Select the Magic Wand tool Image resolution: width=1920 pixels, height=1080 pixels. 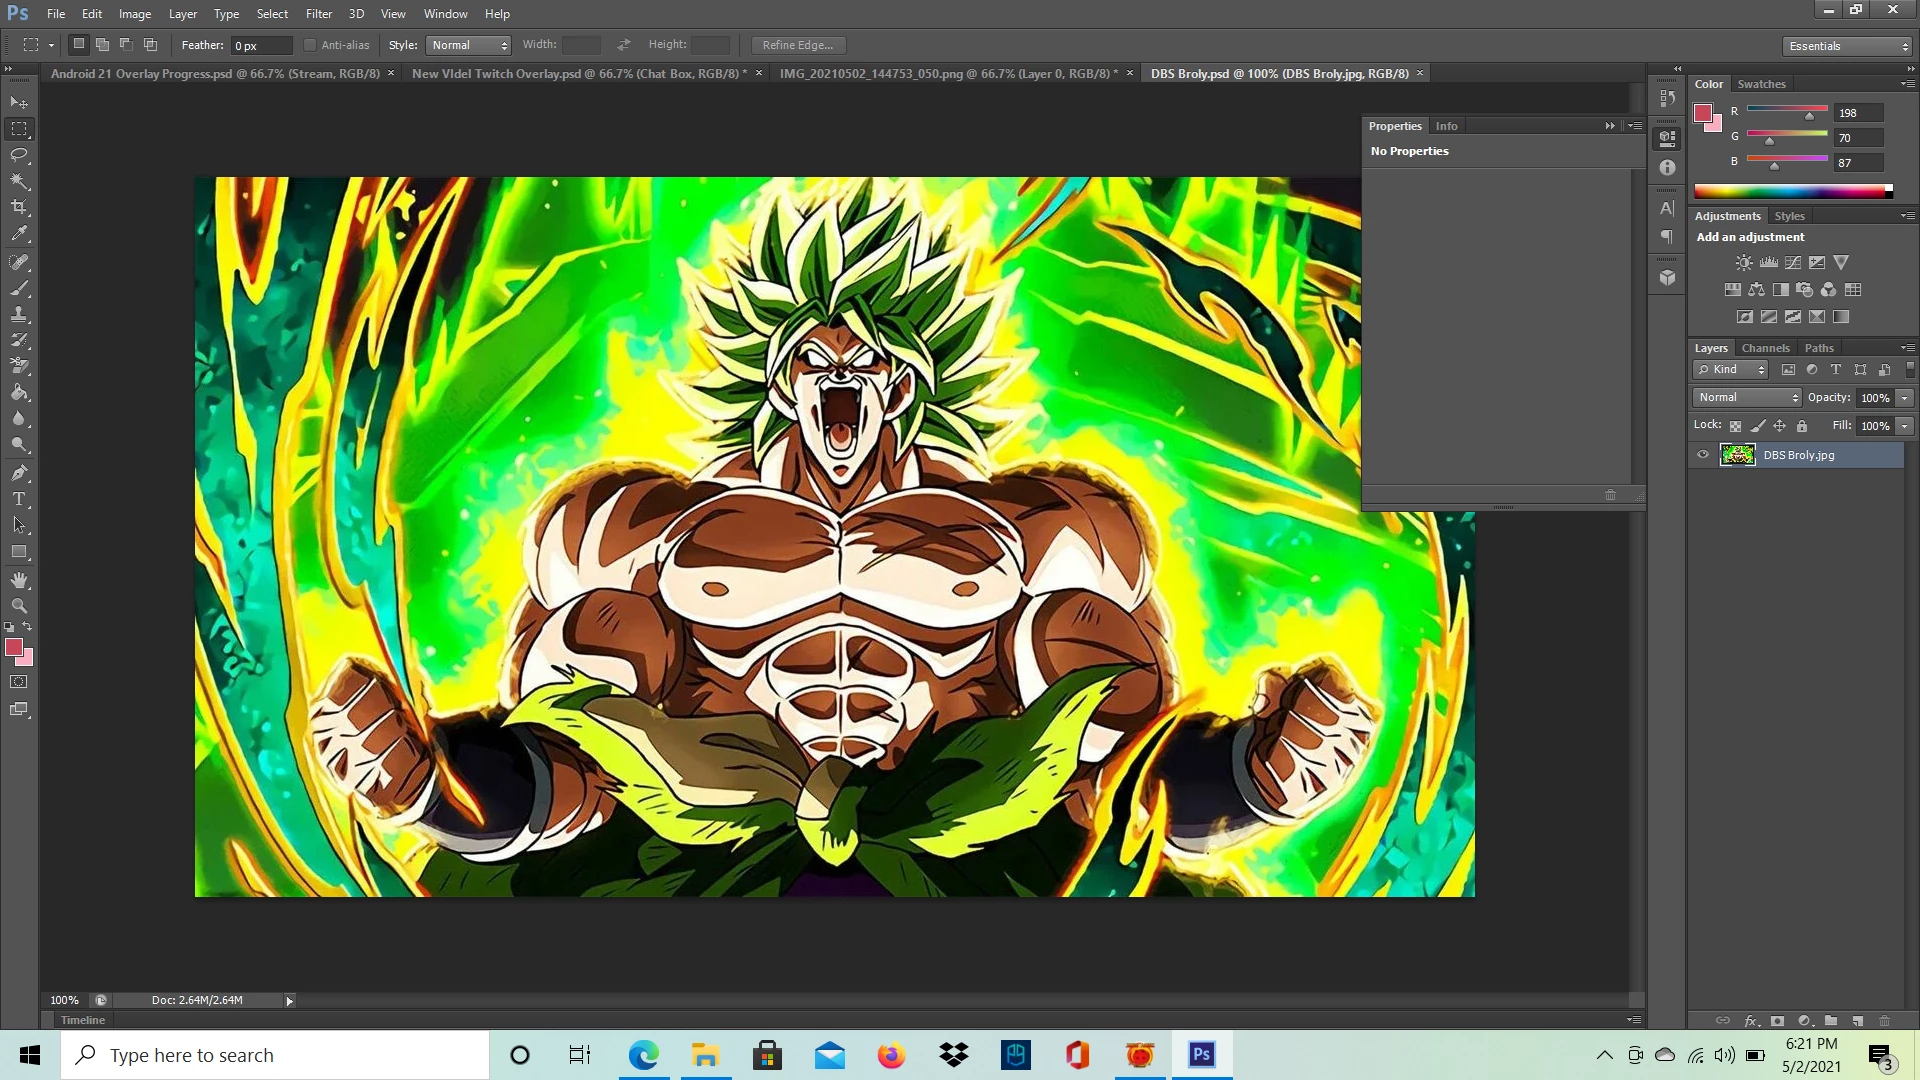coord(19,181)
